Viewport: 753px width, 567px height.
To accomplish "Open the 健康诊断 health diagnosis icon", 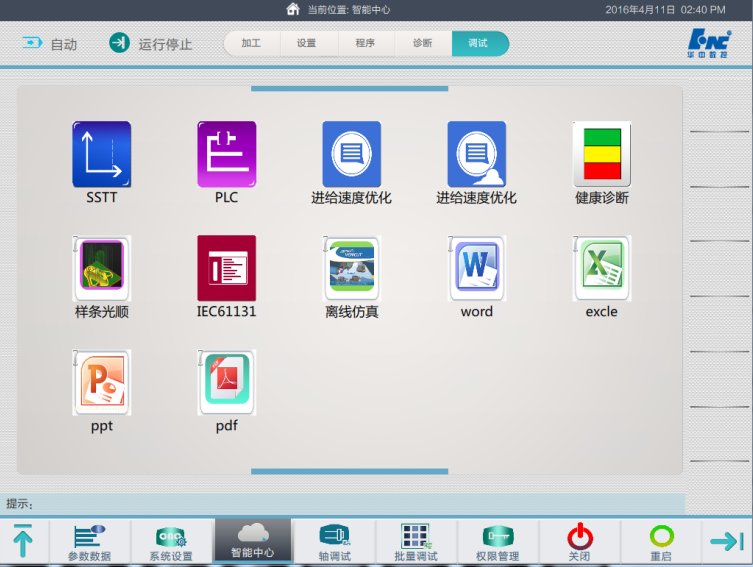I will (601, 155).
